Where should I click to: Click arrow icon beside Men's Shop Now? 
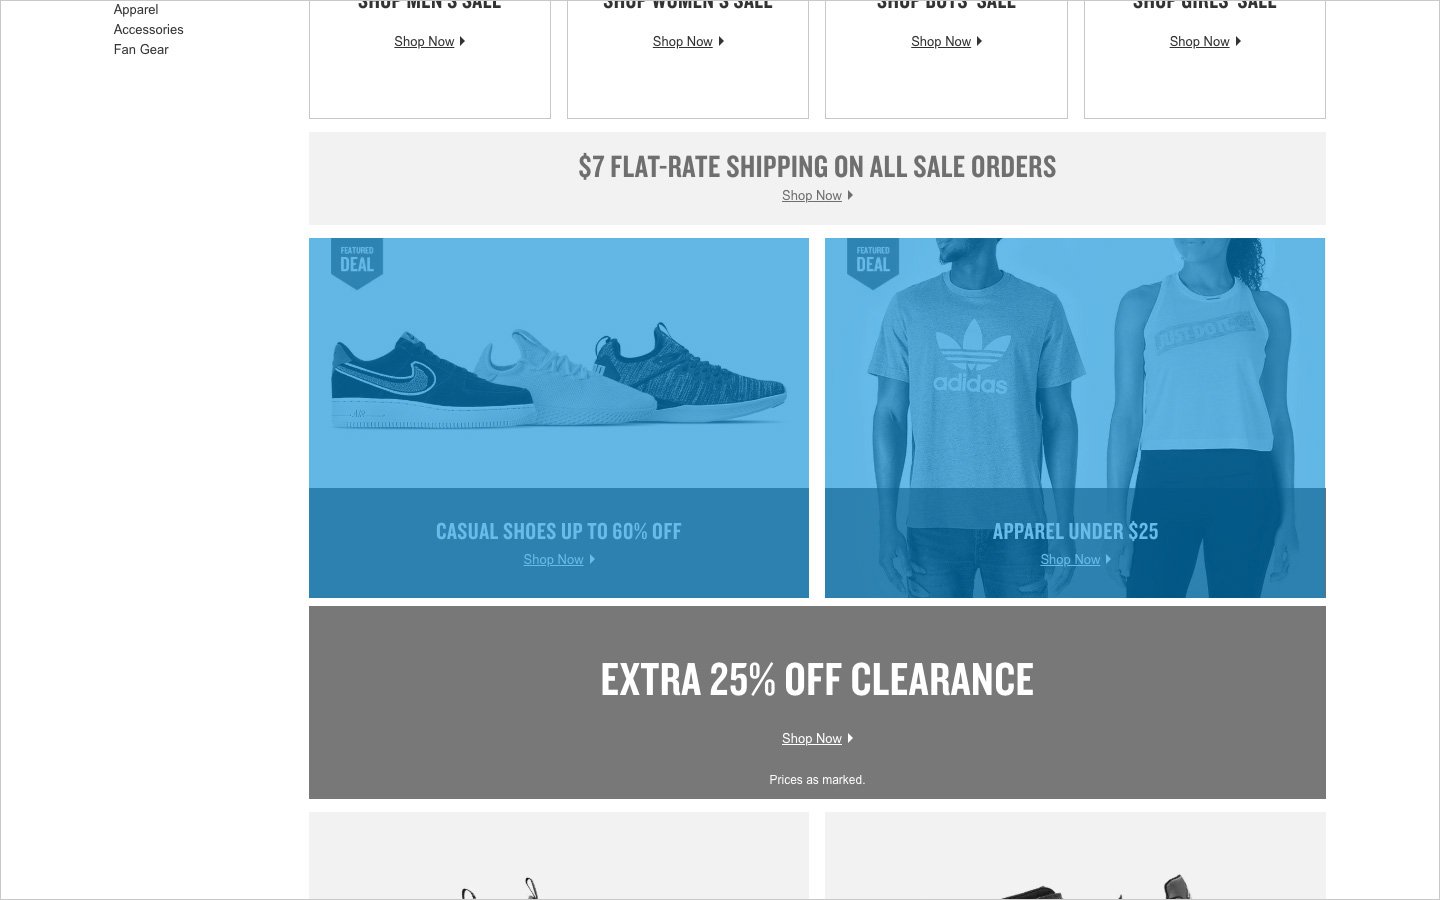462,42
